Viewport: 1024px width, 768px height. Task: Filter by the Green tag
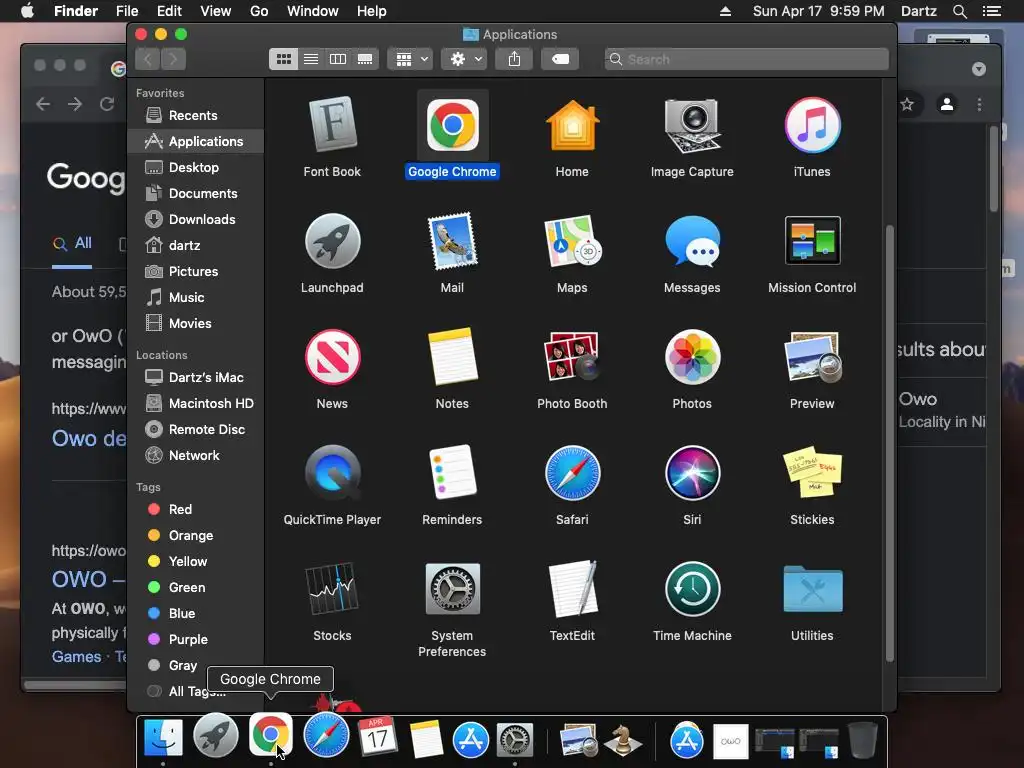(x=196, y=588)
